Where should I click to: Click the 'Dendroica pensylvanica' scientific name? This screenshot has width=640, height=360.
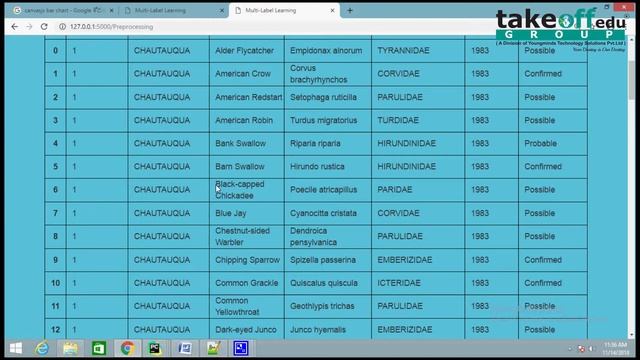(313, 236)
